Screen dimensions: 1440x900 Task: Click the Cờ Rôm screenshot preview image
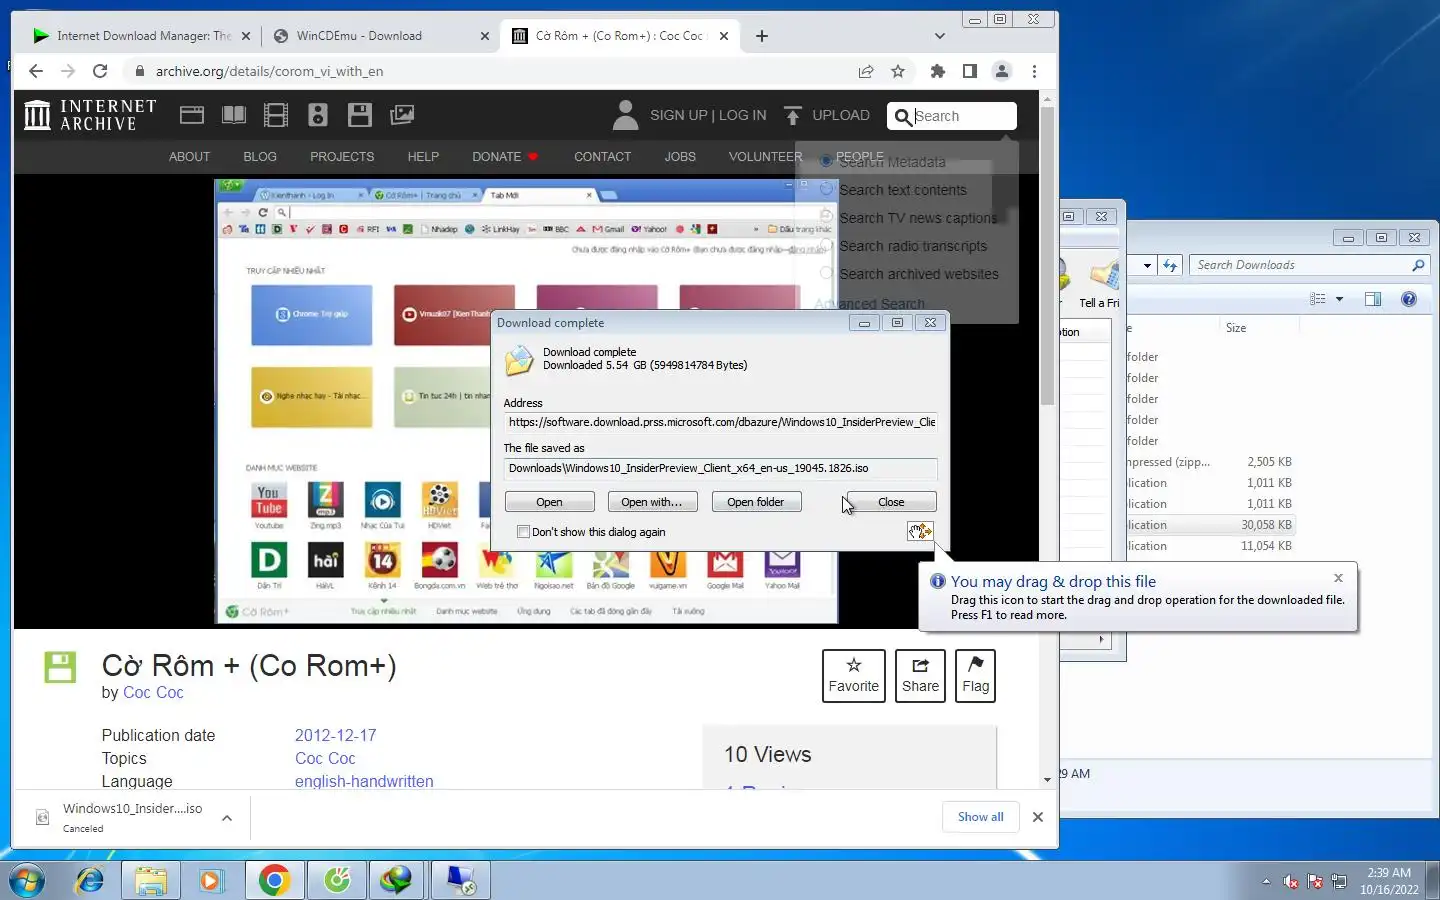pyautogui.click(x=526, y=401)
